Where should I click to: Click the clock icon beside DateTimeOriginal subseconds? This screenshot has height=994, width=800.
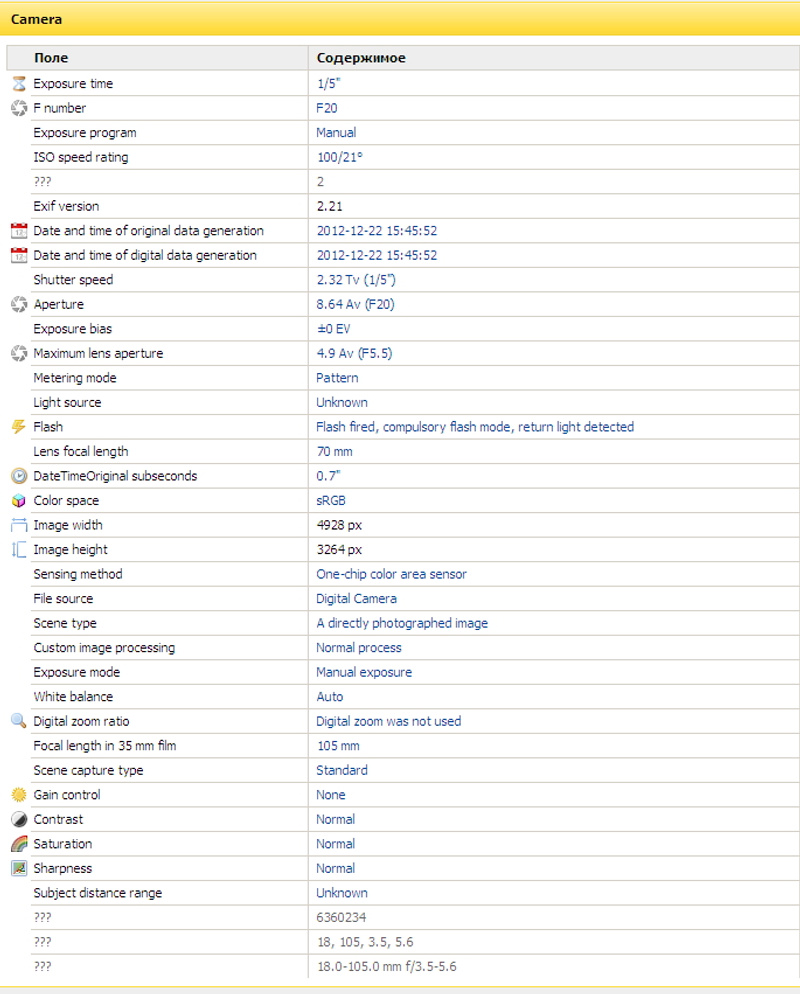point(18,476)
